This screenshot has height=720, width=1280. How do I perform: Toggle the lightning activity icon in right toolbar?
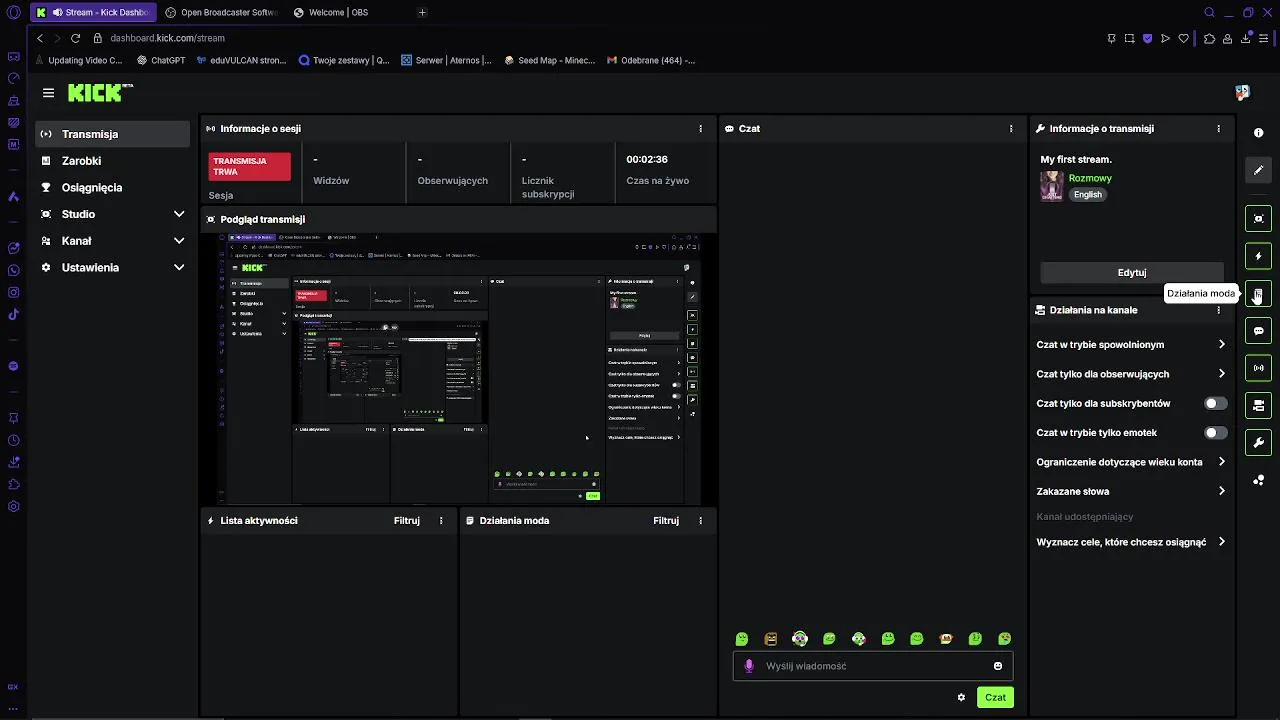tap(1258, 256)
